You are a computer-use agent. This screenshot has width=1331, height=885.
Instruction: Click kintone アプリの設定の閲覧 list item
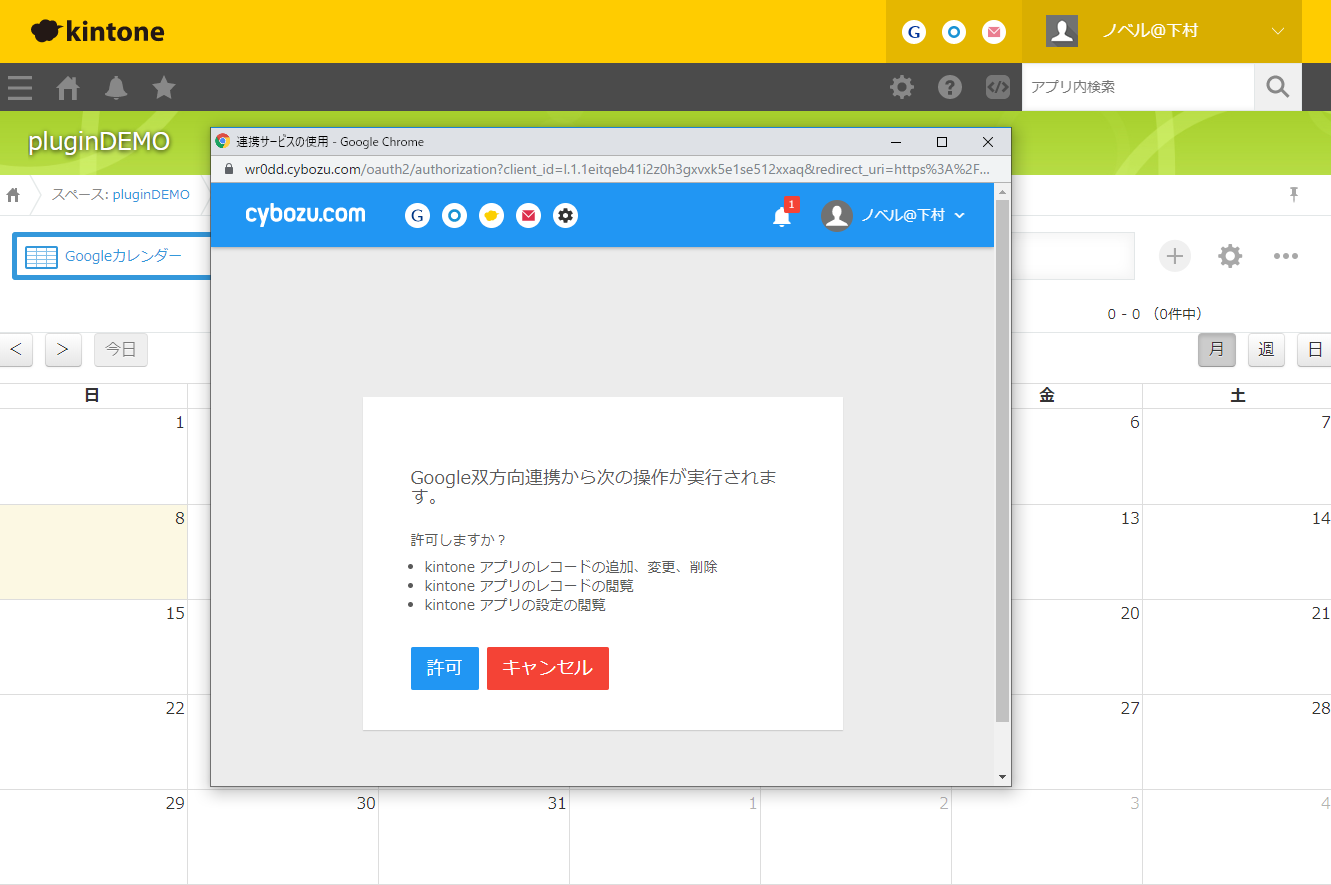click(x=515, y=605)
